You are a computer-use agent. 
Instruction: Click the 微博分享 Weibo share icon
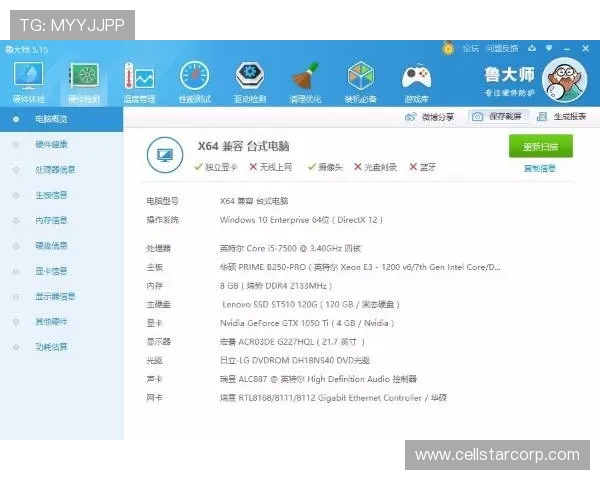[x=410, y=117]
